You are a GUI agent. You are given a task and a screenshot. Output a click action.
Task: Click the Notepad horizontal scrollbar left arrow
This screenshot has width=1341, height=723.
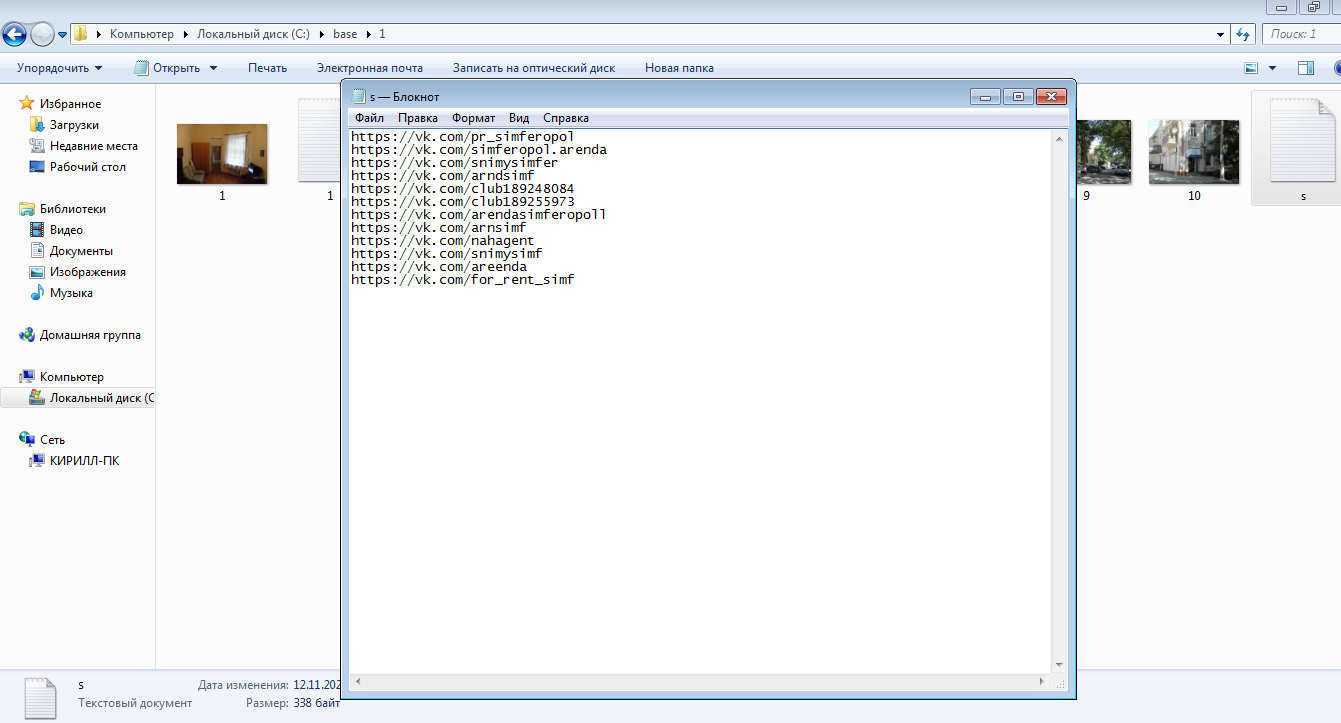tap(357, 682)
